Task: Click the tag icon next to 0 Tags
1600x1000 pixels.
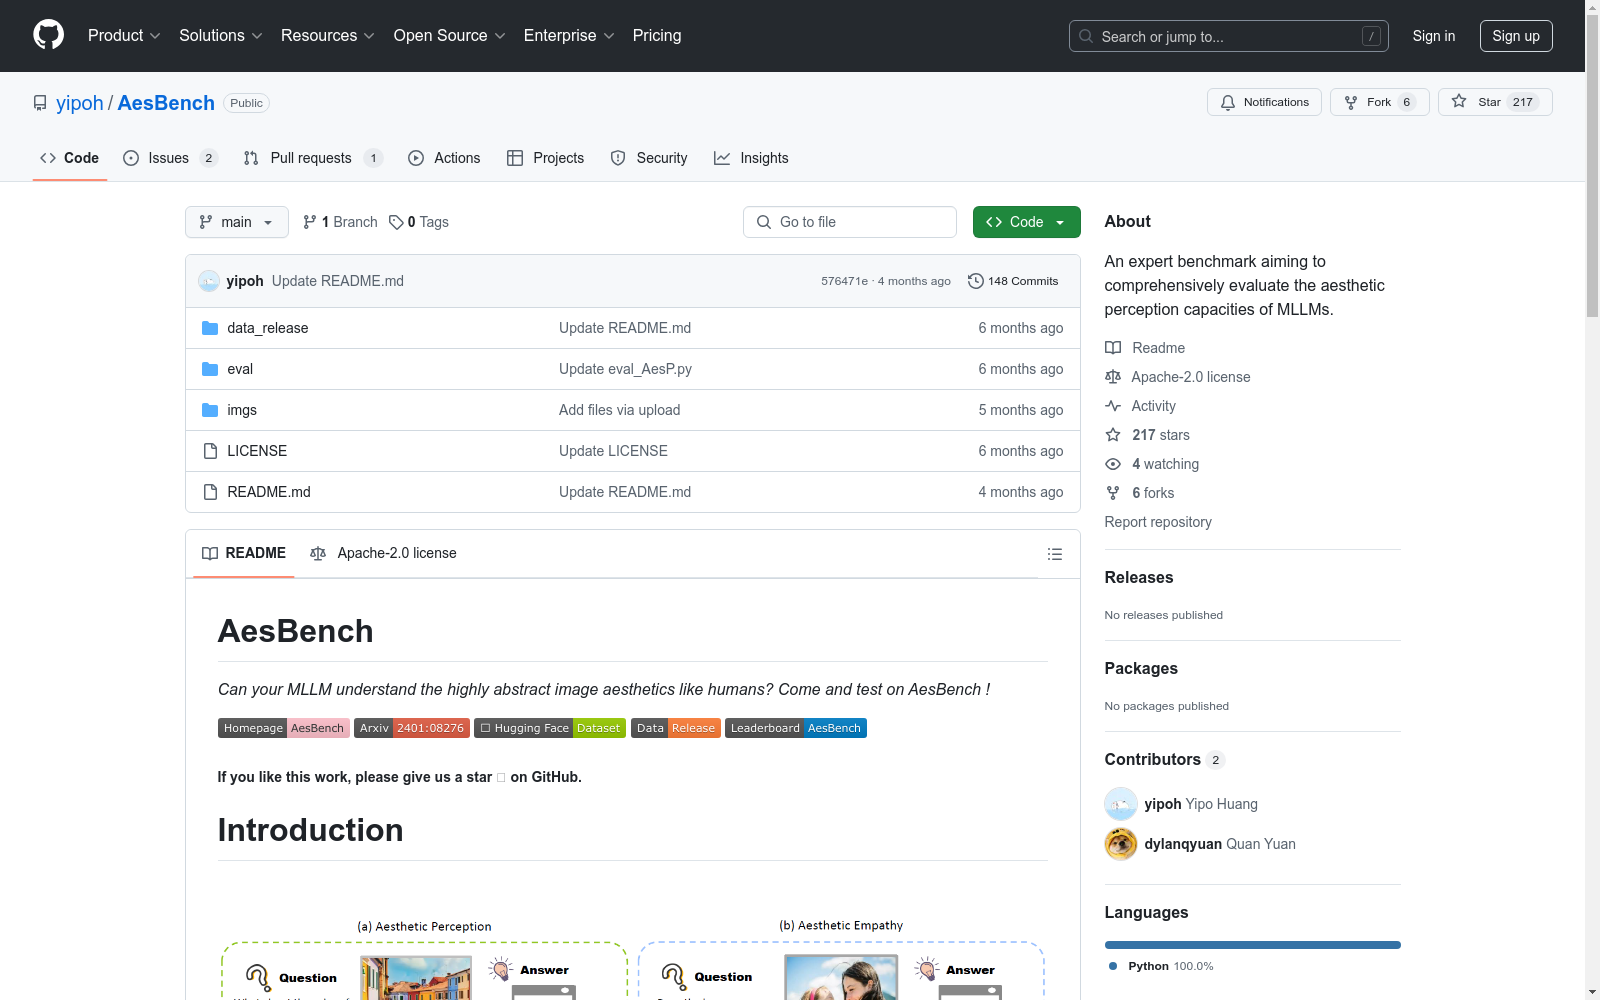Action: tap(396, 222)
